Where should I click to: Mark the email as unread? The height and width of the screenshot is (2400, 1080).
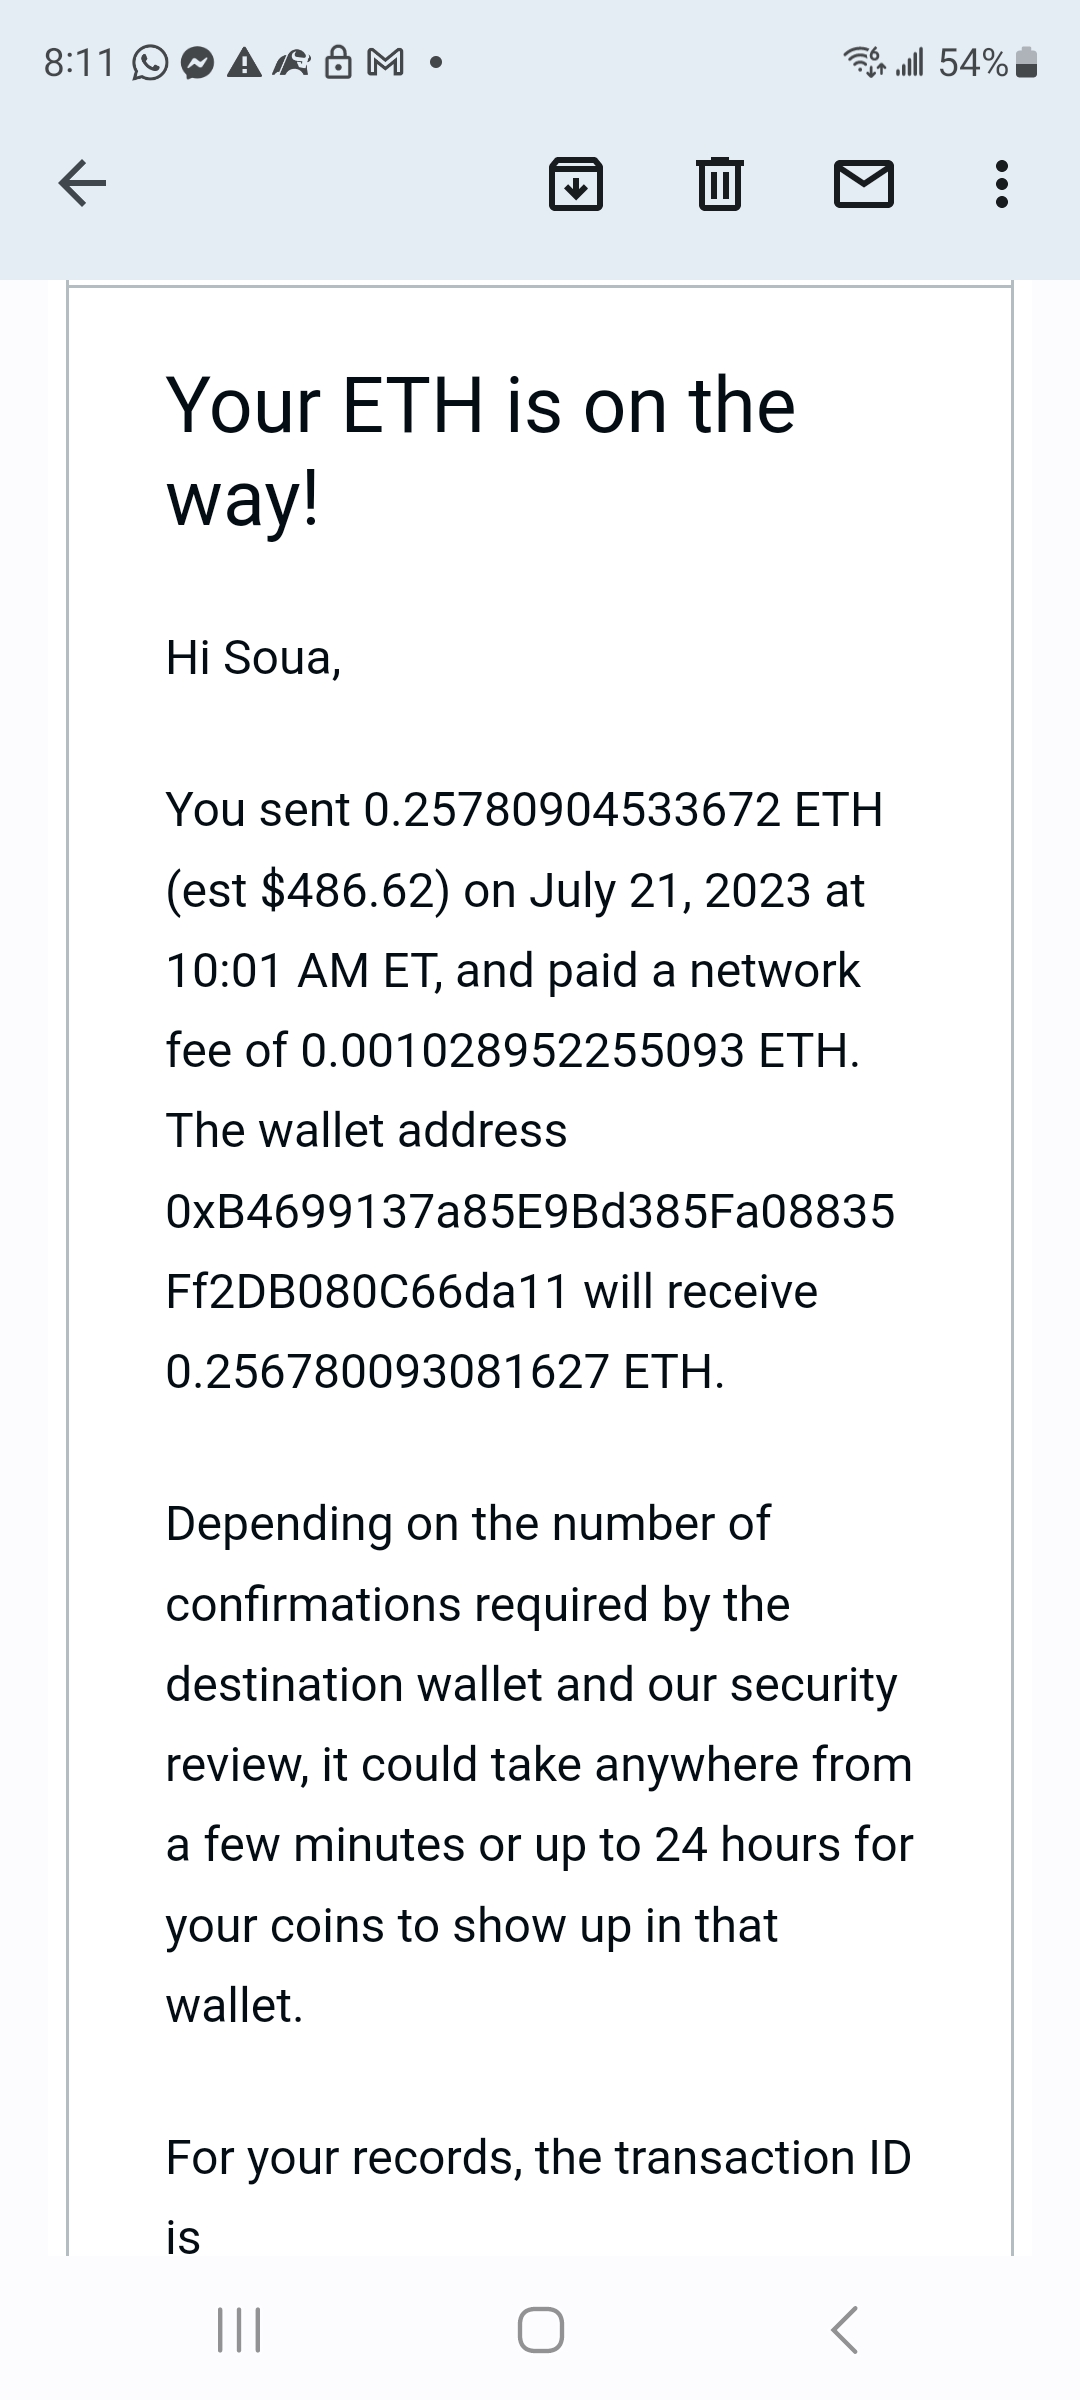863,184
